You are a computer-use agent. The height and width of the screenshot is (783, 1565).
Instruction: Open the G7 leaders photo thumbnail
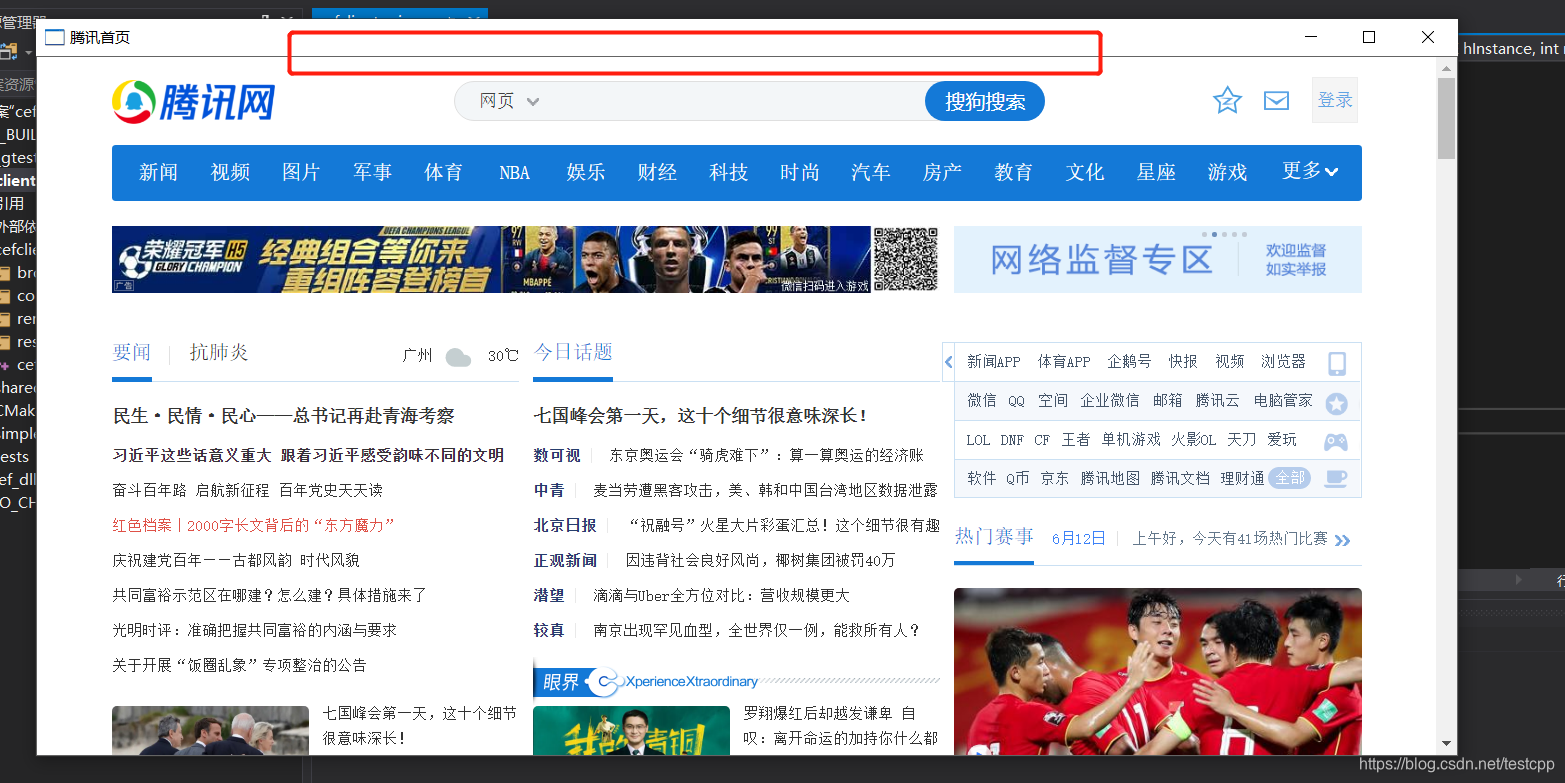pyautogui.click(x=210, y=730)
